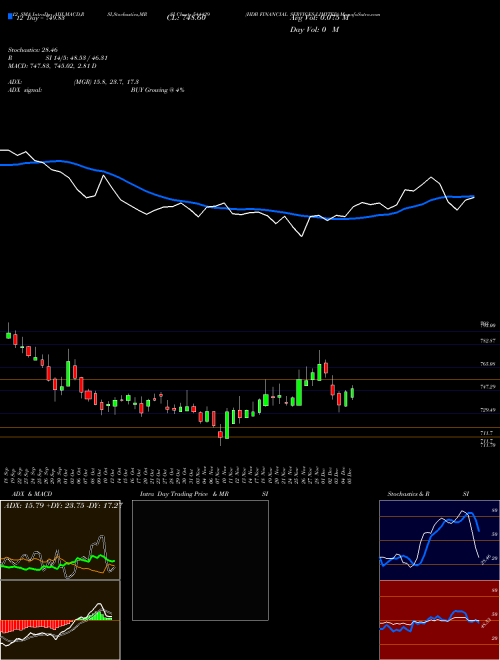Screen dimensions: 500x660
Task: Click the last green candlestick of the chart
Action: (352, 392)
